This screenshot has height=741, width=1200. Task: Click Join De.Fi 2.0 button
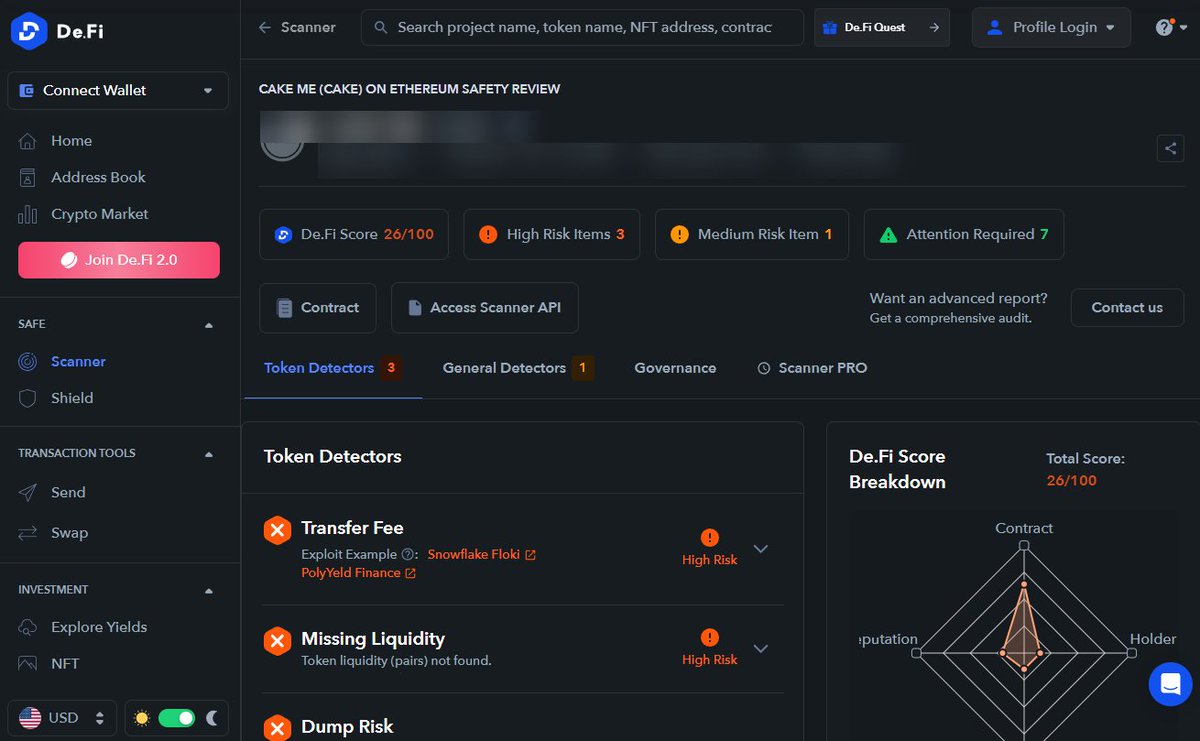pyautogui.click(x=119, y=260)
